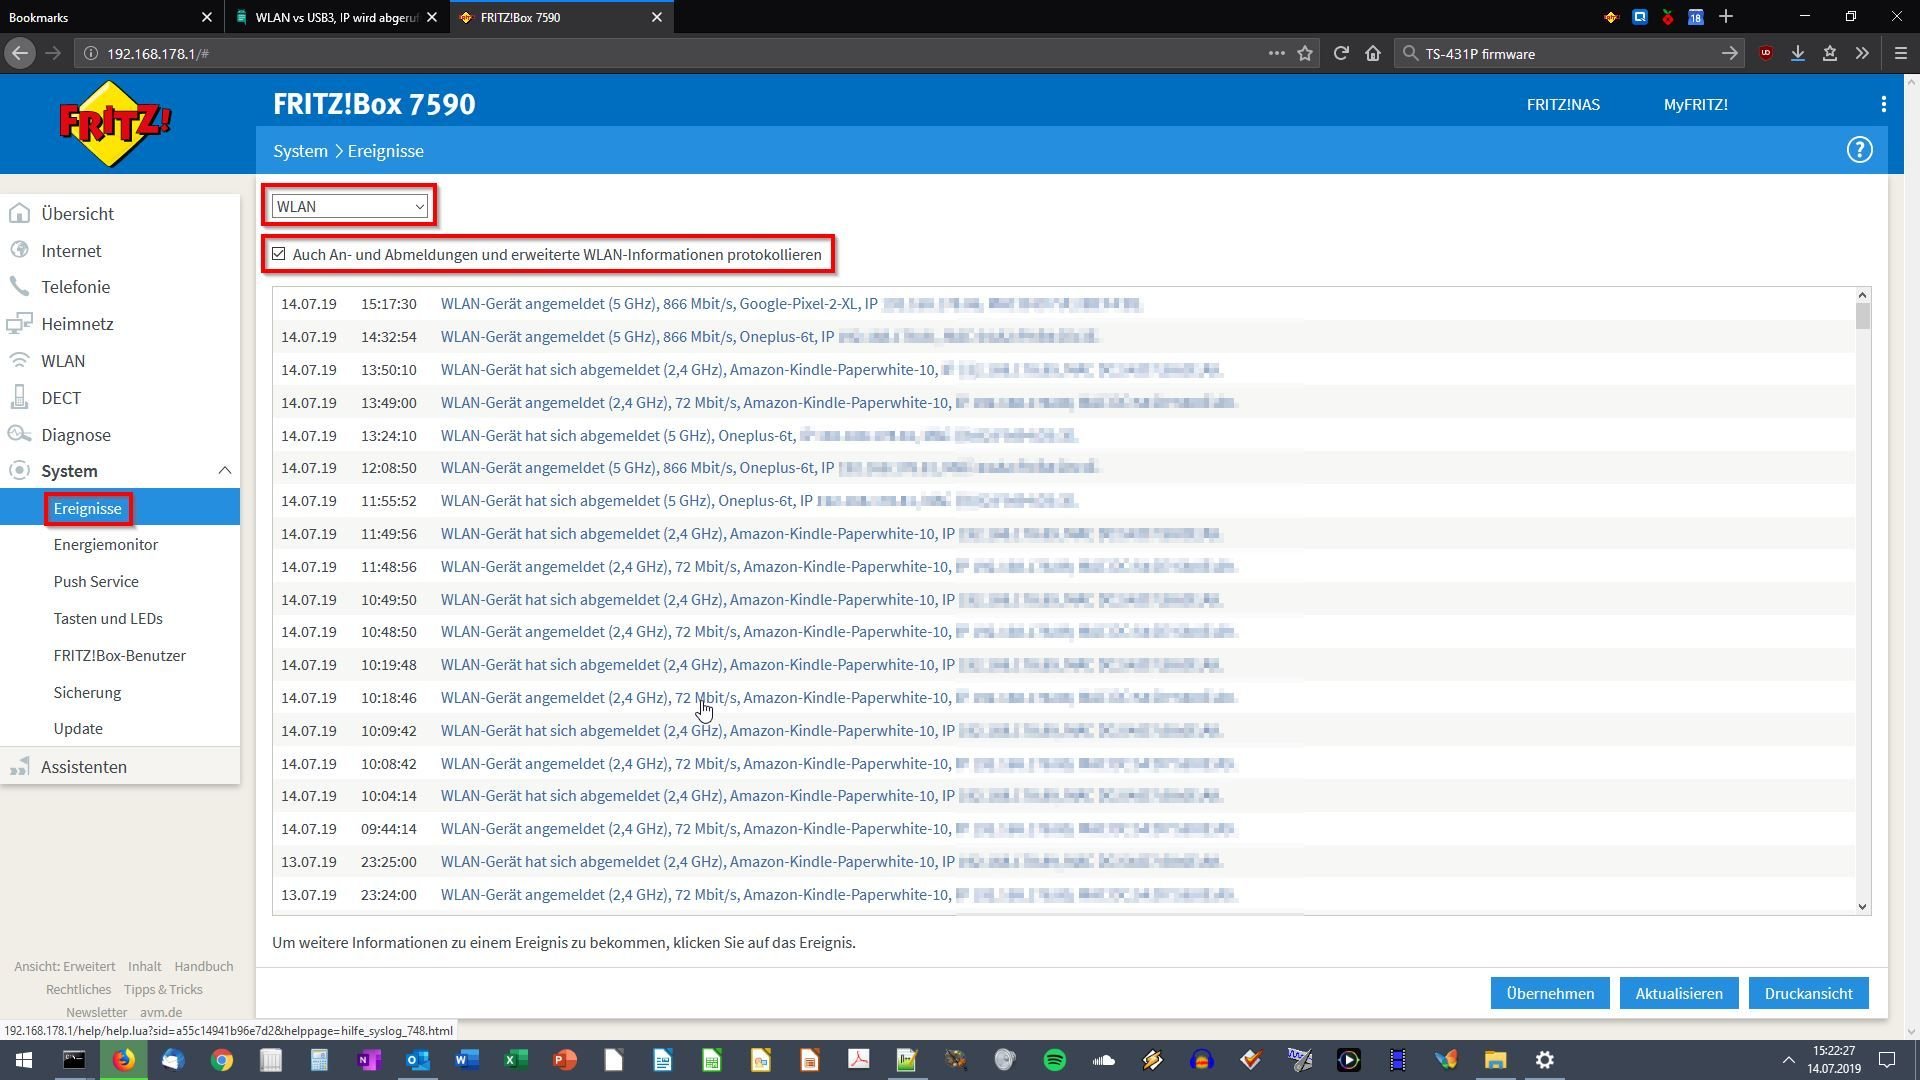
Task: Open a new browser tab with plus
Action: pyautogui.click(x=1726, y=17)
